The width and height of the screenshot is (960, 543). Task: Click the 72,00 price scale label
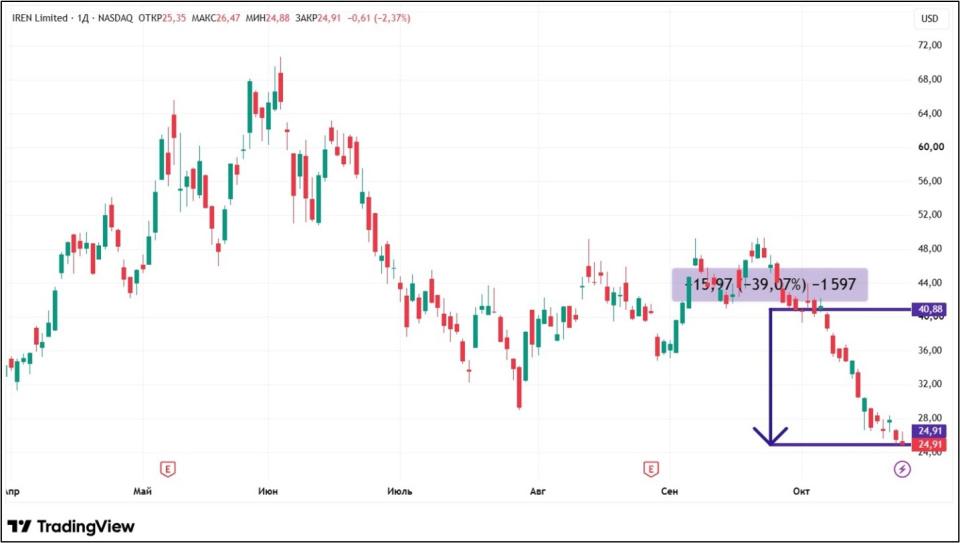point(929,46)
